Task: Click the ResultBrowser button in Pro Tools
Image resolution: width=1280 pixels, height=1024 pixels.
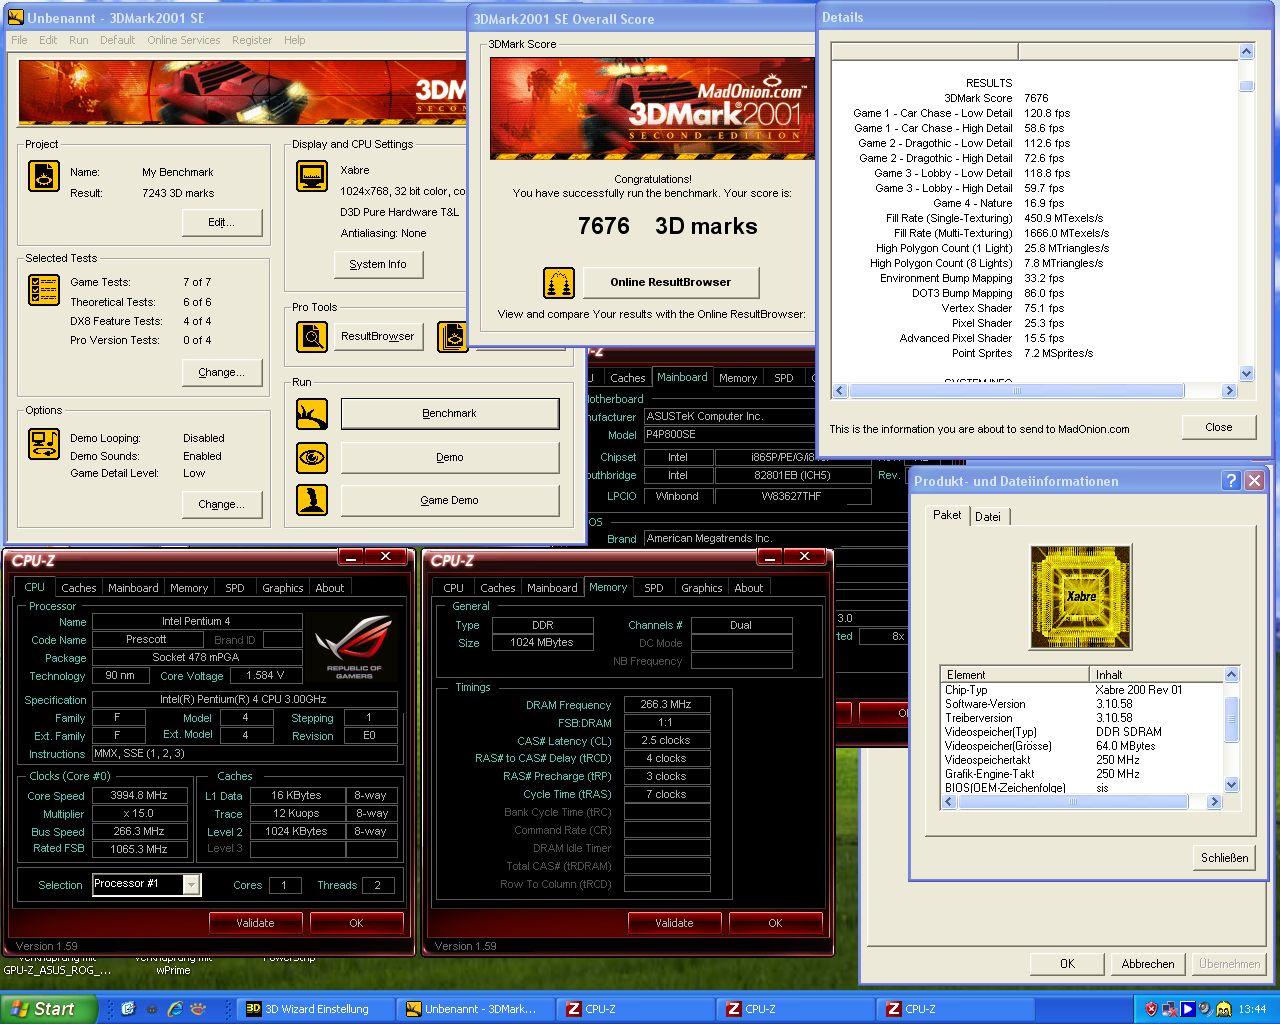Action: tap(377, 336)
